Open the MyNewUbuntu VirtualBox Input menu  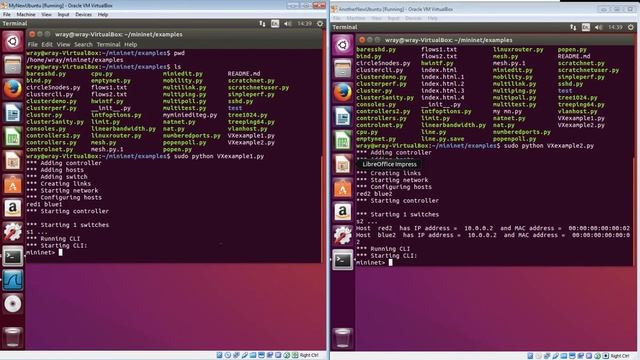(x=63, y=14)
